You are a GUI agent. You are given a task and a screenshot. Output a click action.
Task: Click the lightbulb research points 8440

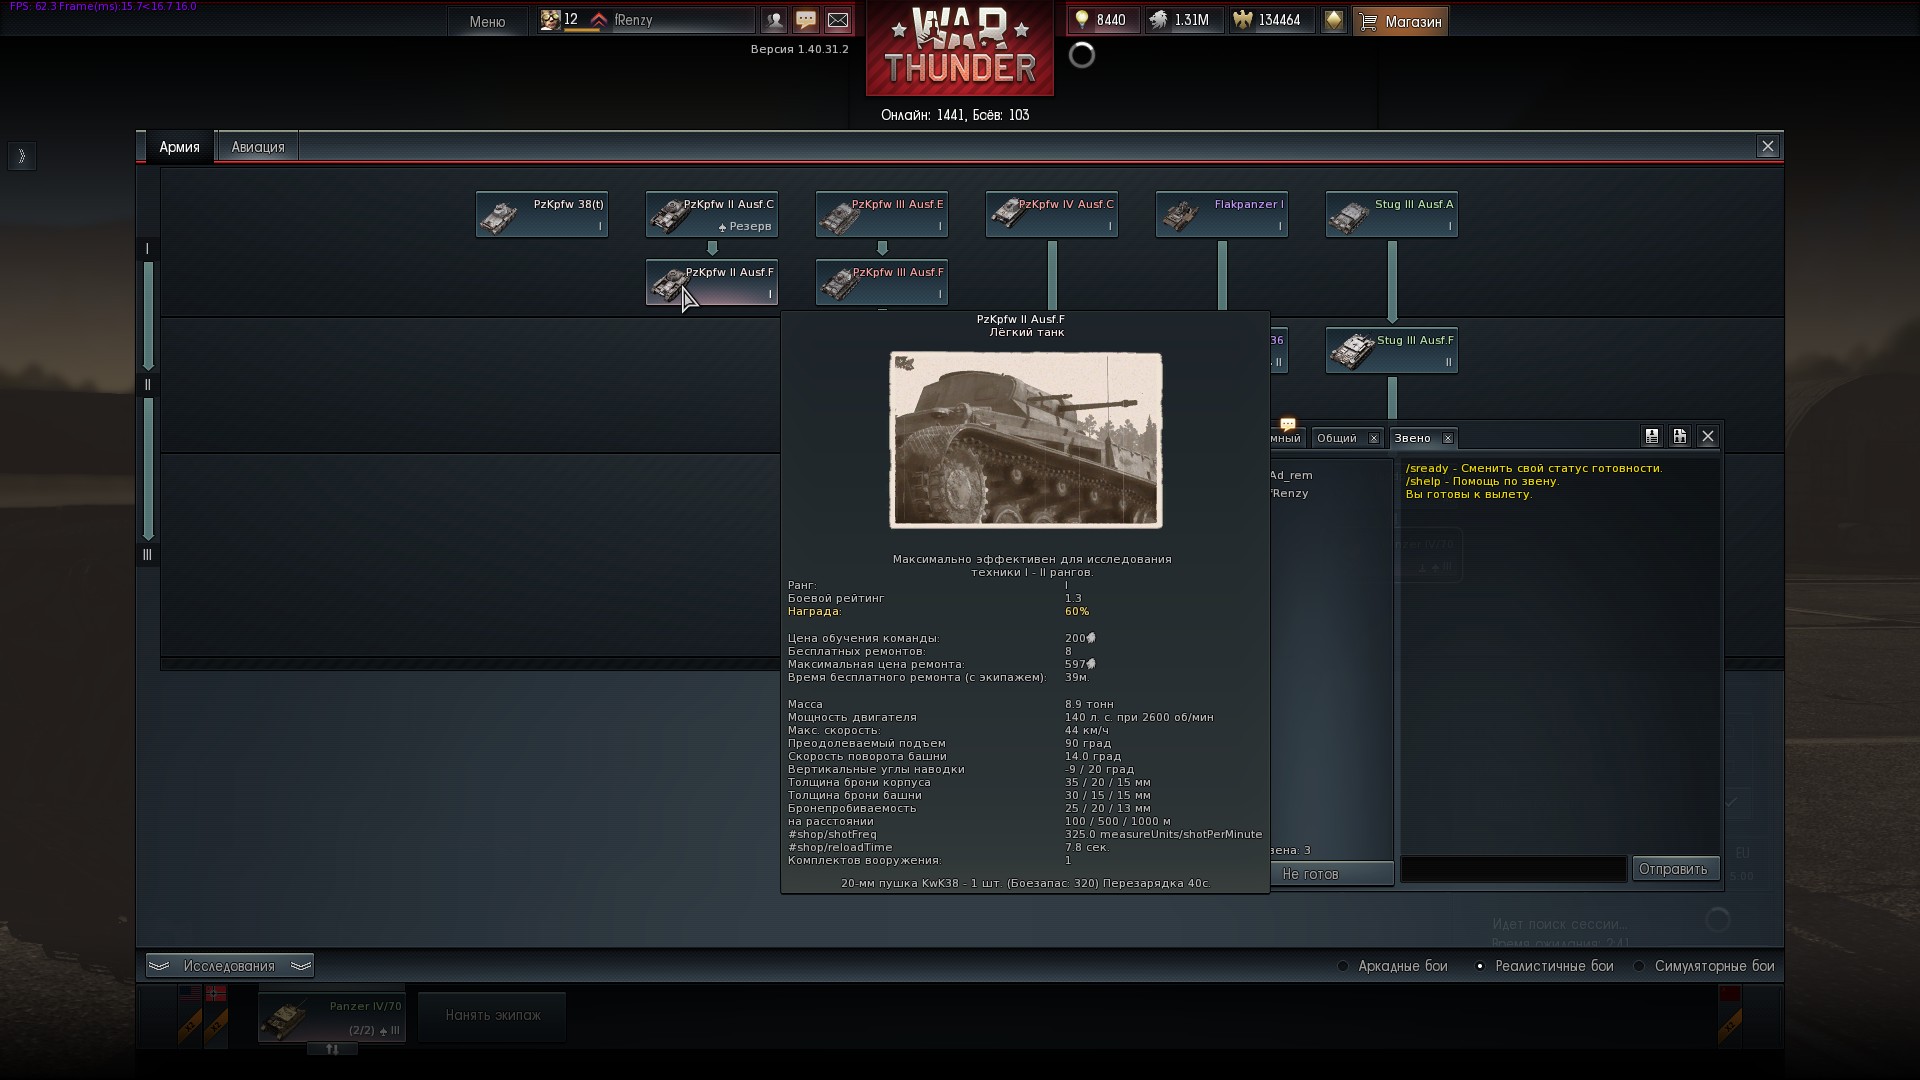[x=1103, y=20]
